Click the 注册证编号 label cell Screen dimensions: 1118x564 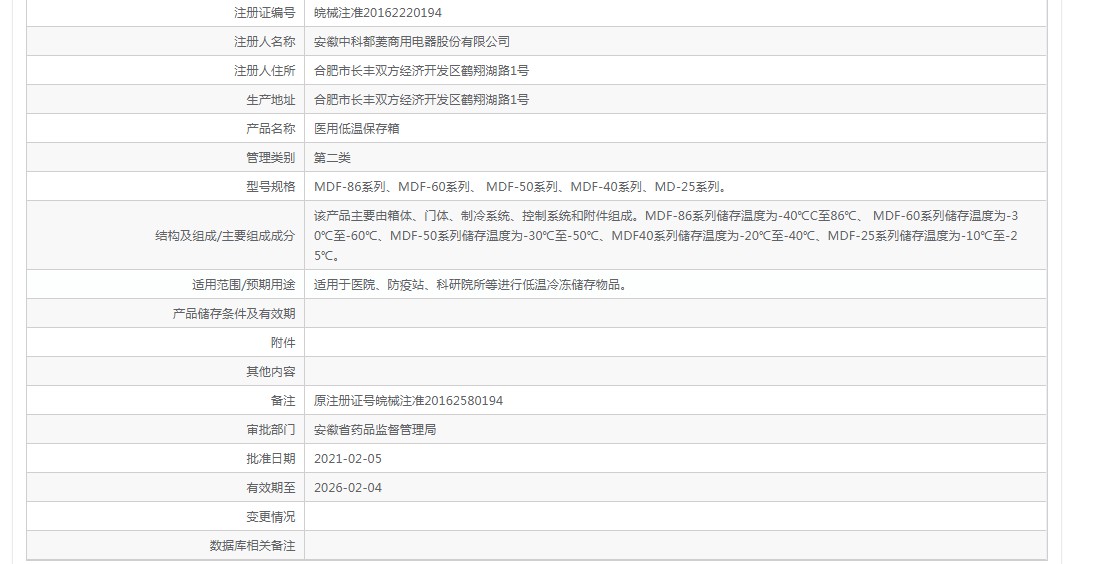point(165,13)
